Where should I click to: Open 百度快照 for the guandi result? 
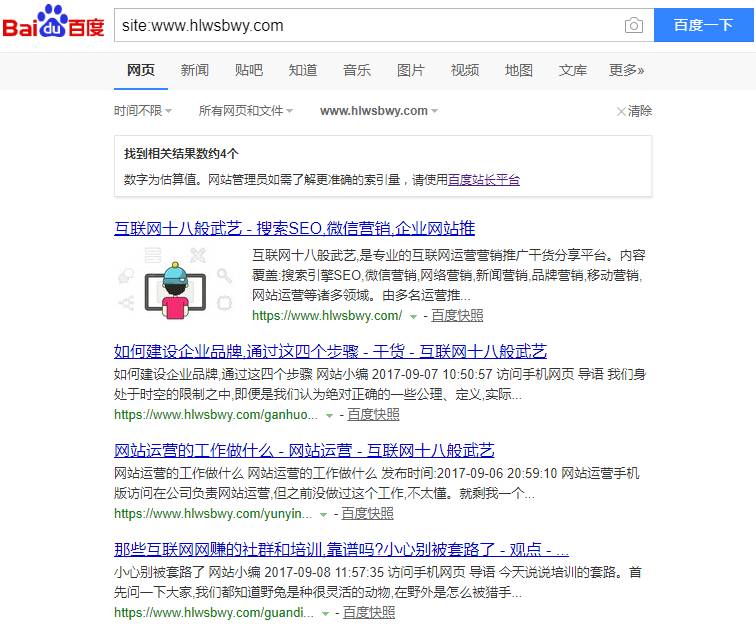[369, 612]
